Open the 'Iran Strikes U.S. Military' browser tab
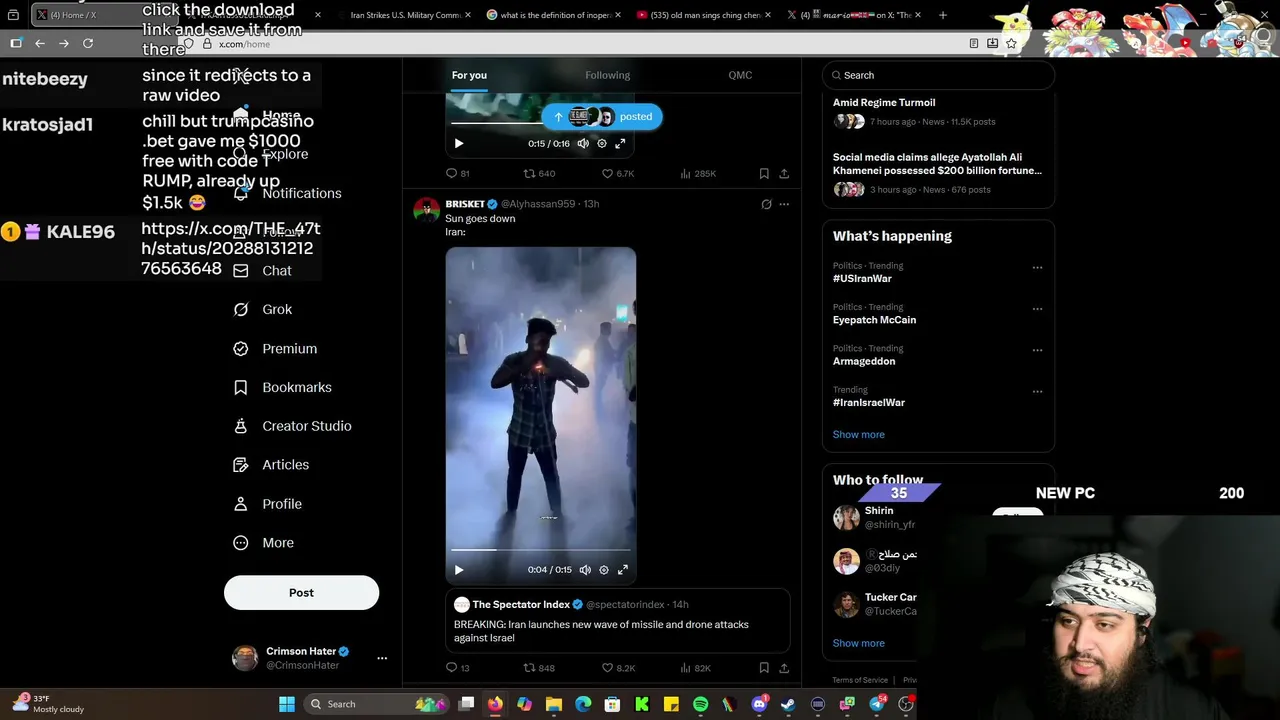Screen dimensions: 1280x720 click(x=403, y=15)
